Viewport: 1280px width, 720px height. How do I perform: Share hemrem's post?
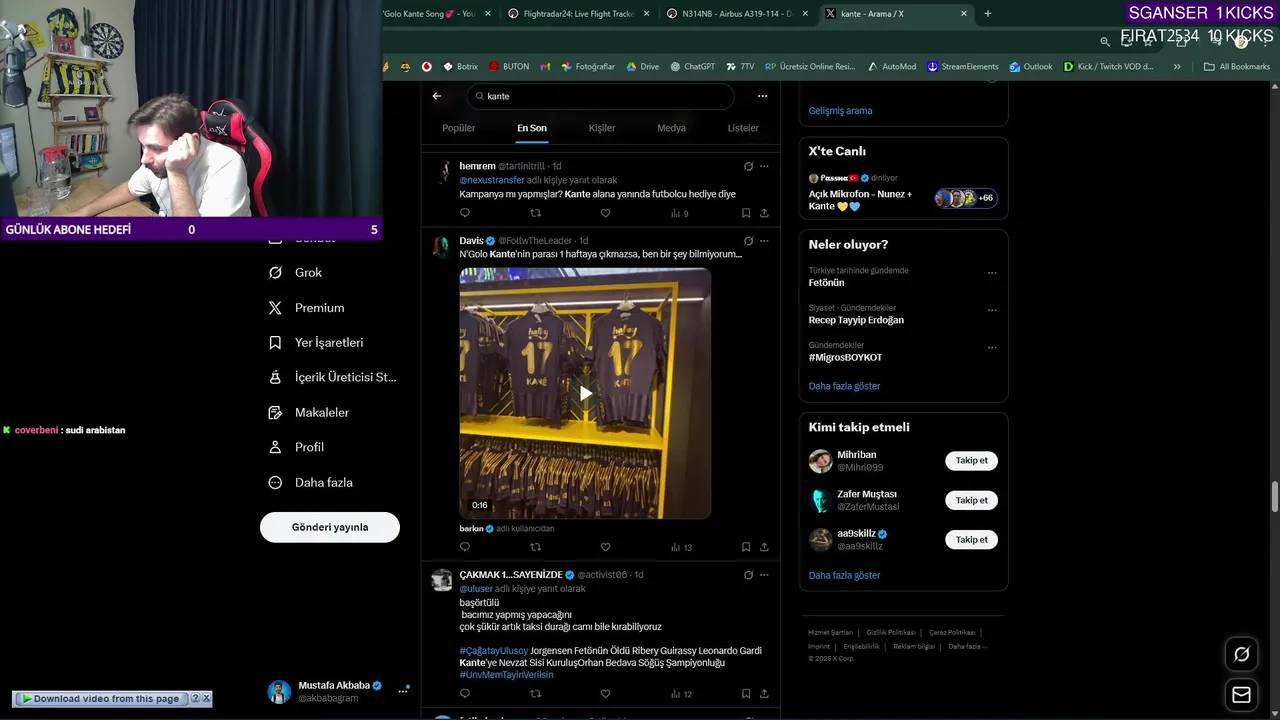click(x=764, y=213)
